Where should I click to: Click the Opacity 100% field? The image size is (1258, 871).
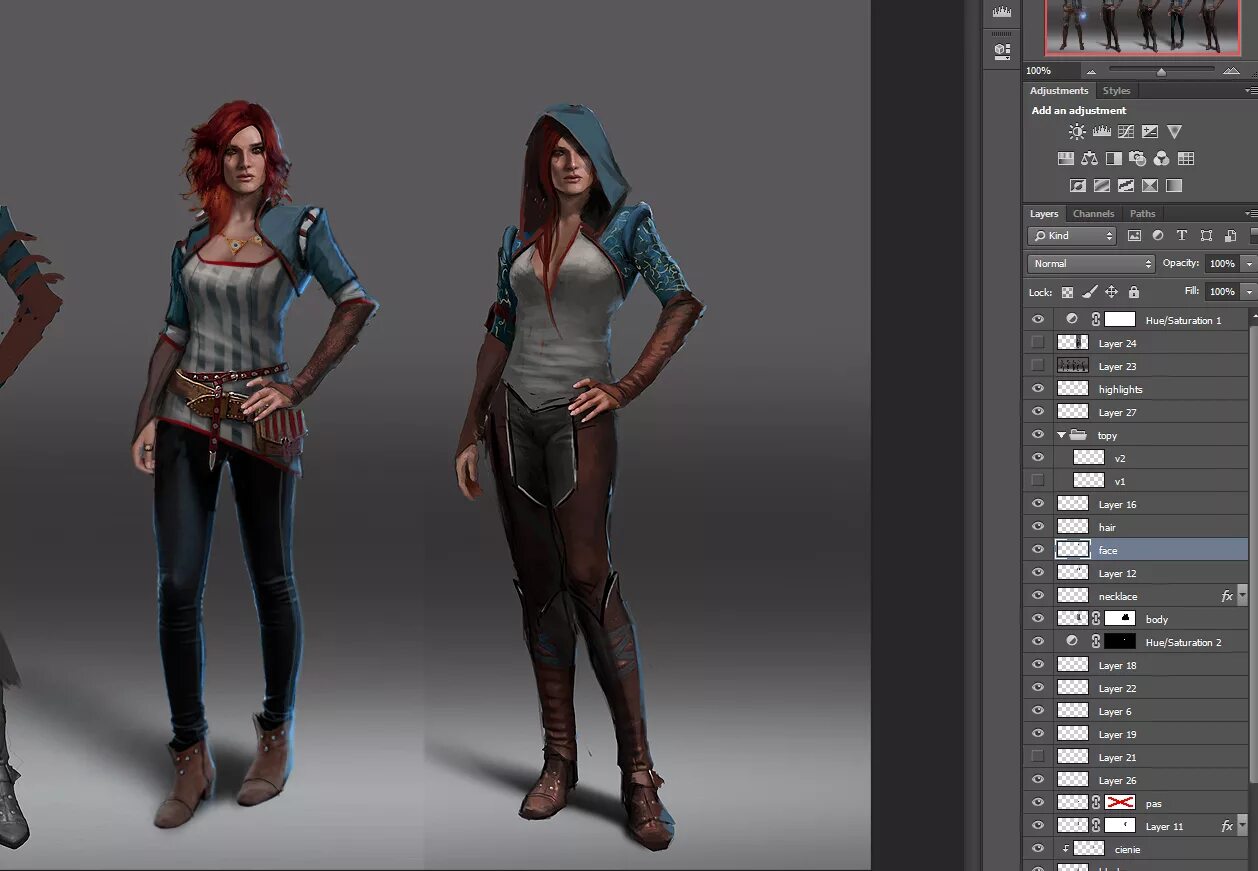(1222, 264)
